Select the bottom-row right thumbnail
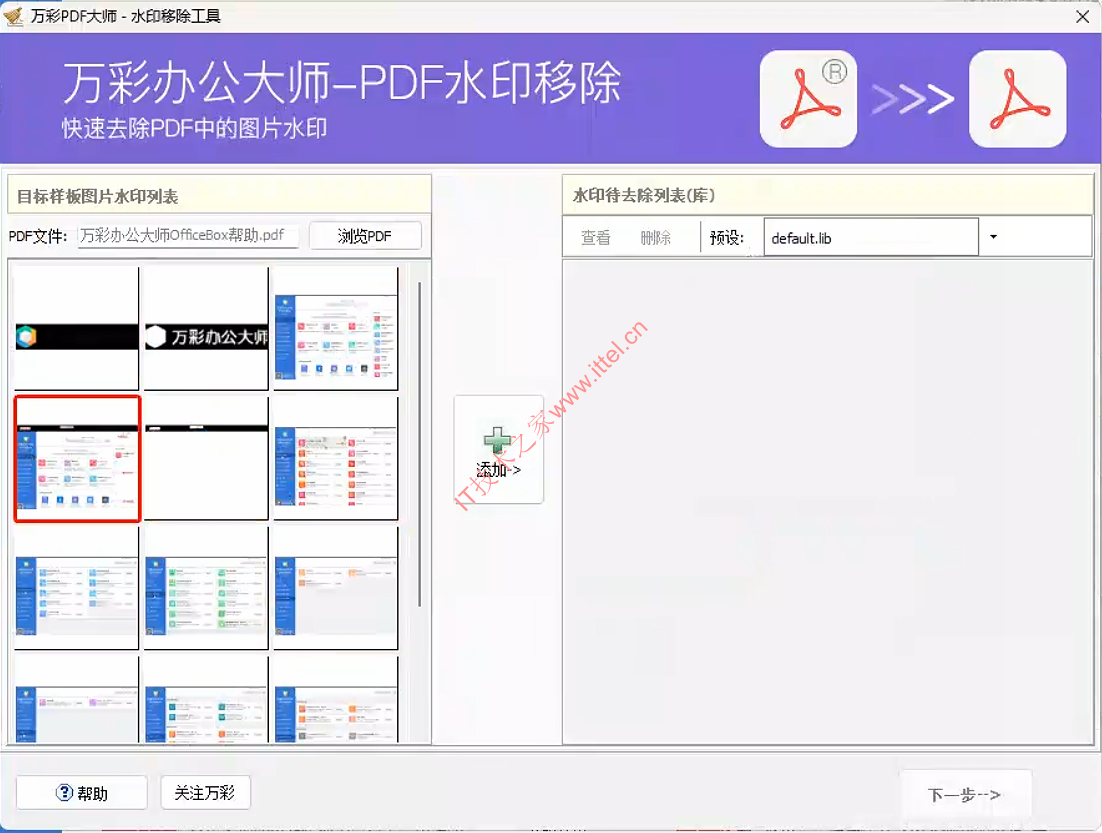The image size is (1102, 833). (336, 700)
